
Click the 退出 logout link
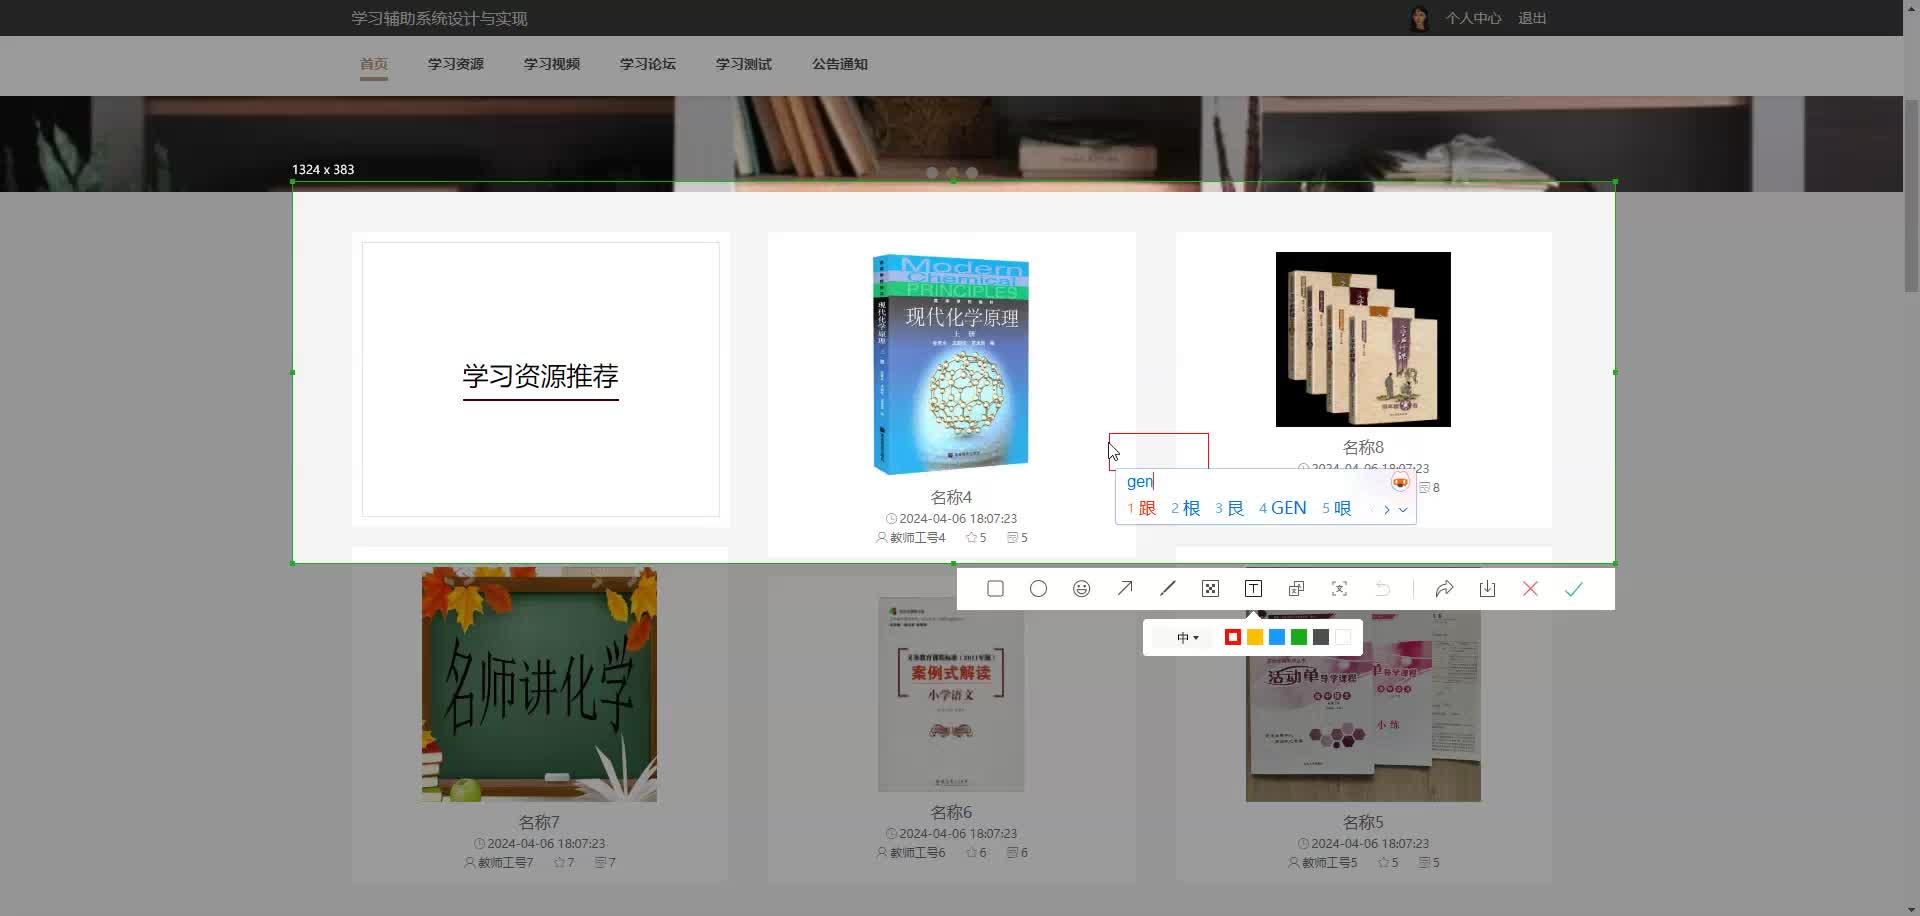pos(1532,18)
